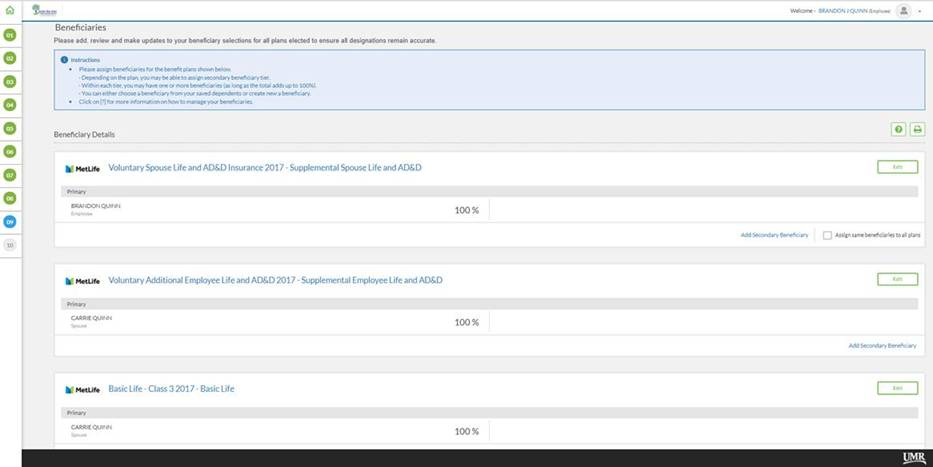The height and width of the screenshot is (467, 933).
Task: Add secondary beneficiary for Spouse Life plan
Action: 774,235
